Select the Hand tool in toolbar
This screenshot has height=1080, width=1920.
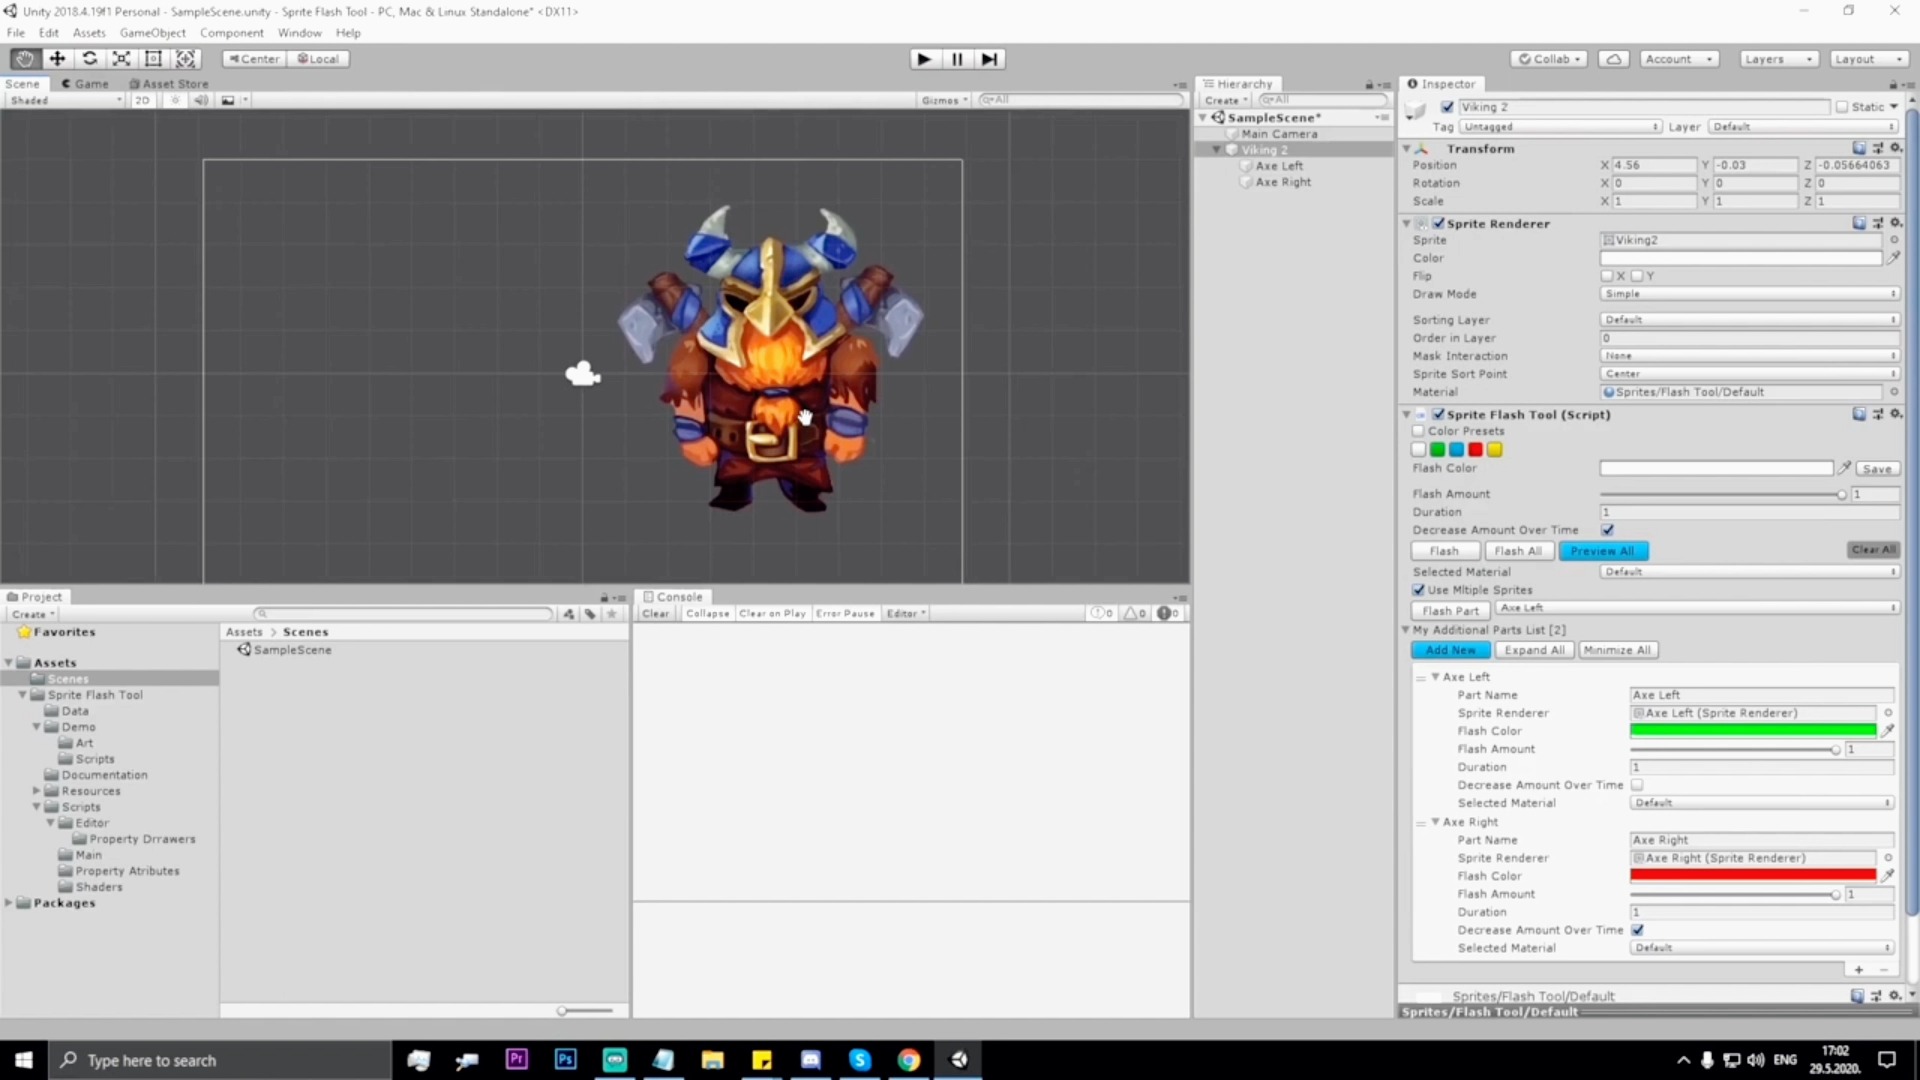pyautogui.click(x=25, y=59)
